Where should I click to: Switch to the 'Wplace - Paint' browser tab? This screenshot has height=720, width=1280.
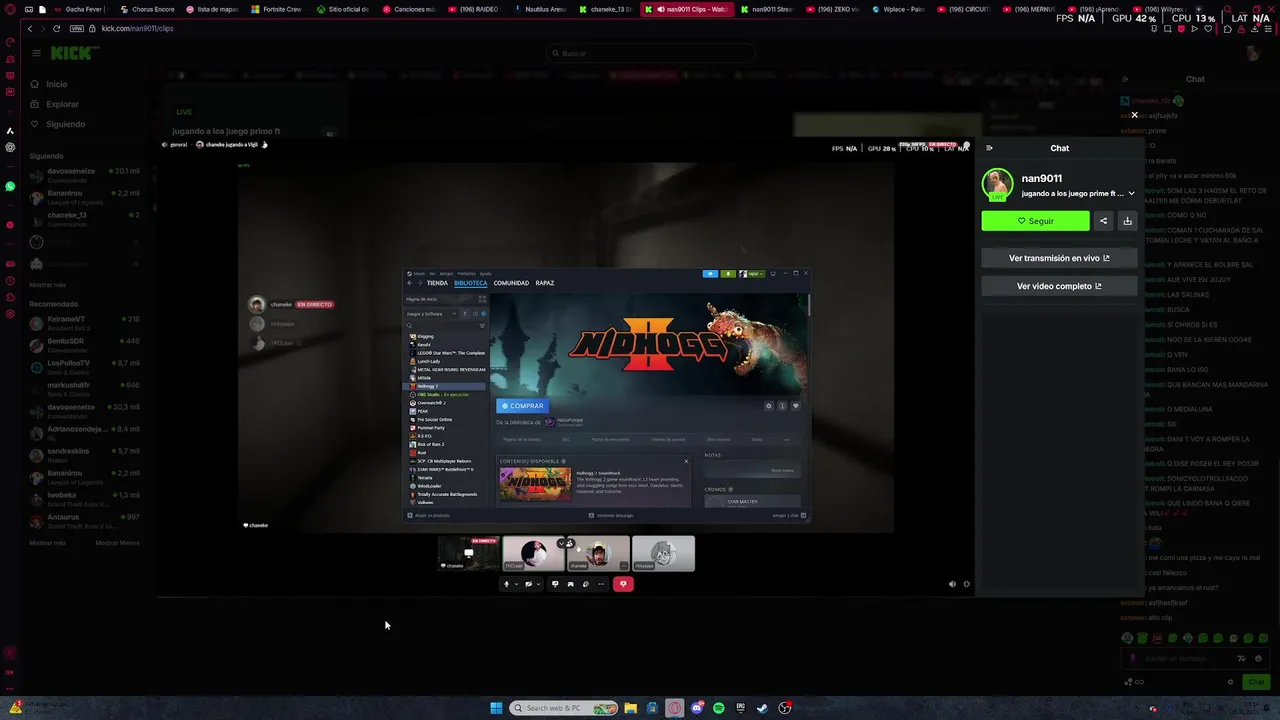(900, 9)
